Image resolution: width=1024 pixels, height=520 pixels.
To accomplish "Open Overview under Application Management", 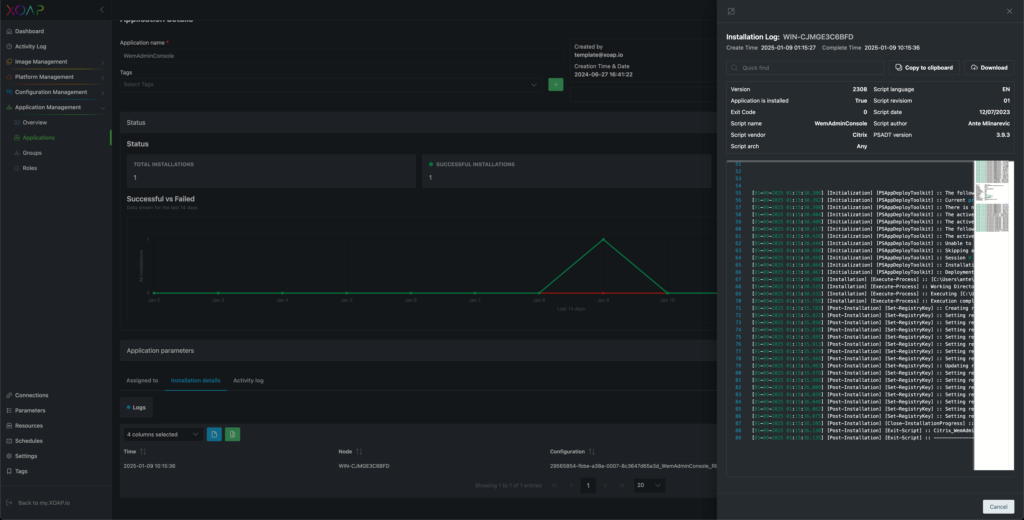I will click(x=35, y=123).
